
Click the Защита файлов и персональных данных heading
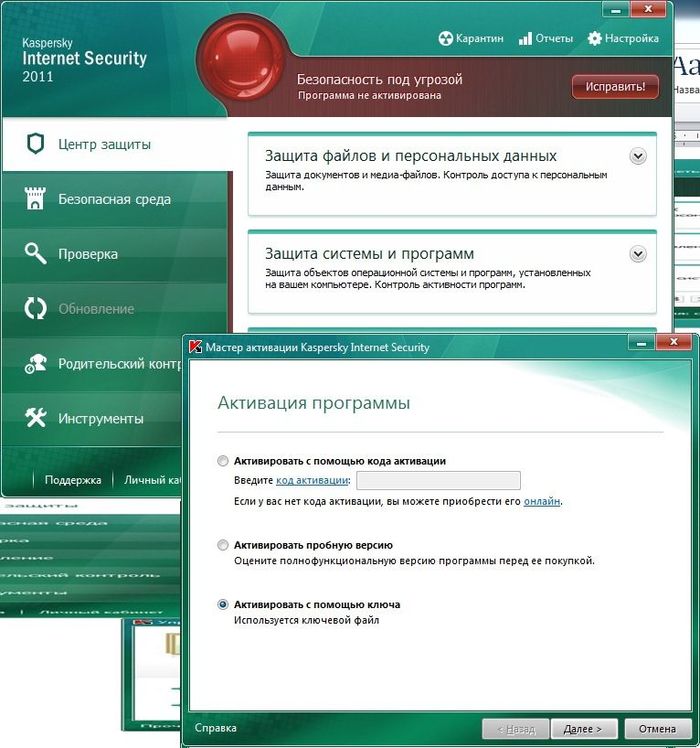click(410, 156)
